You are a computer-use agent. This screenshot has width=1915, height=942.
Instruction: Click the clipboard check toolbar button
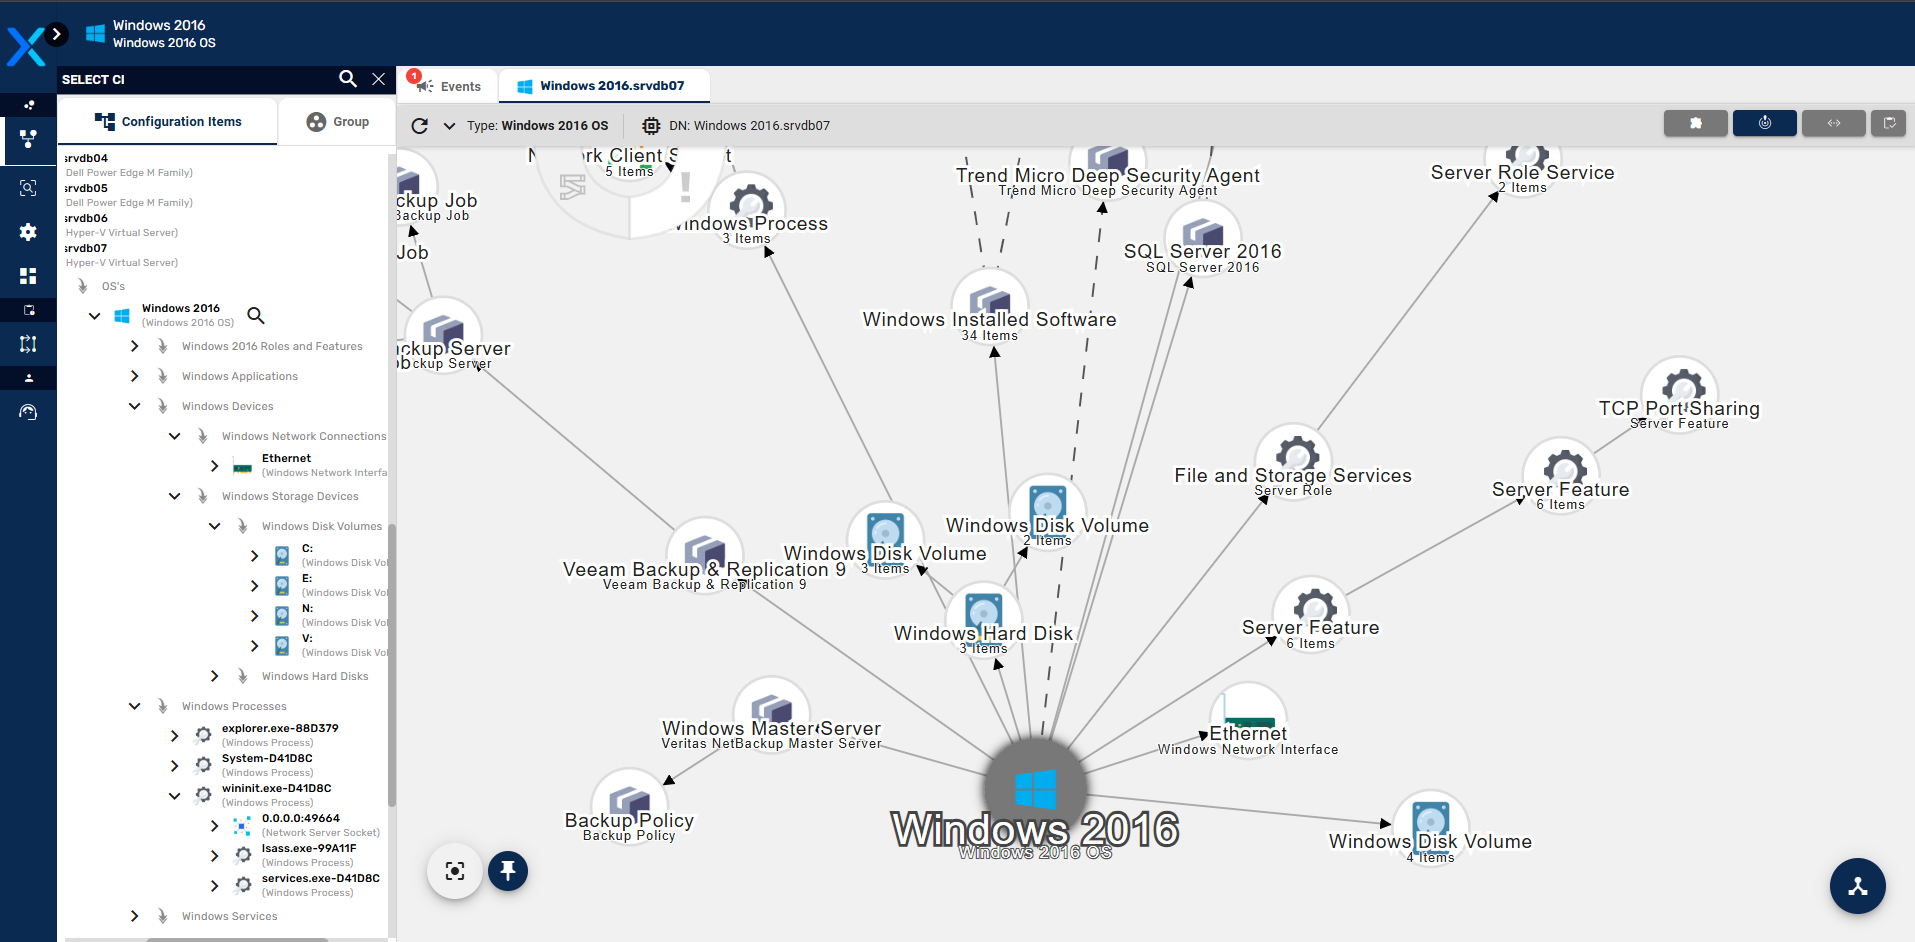pos(1889,123)
